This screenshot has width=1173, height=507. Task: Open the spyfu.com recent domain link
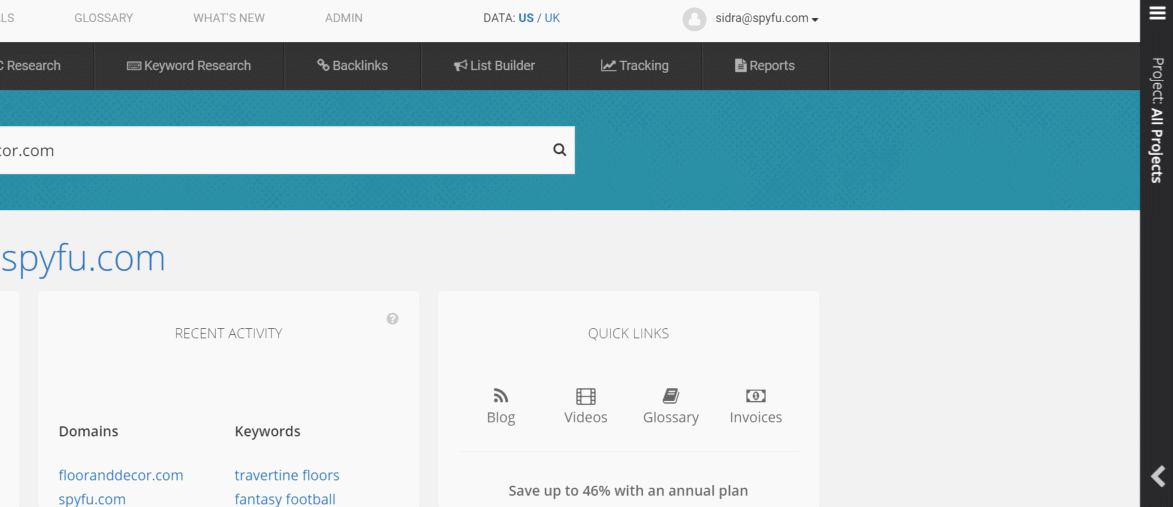(x=92, y=499)
